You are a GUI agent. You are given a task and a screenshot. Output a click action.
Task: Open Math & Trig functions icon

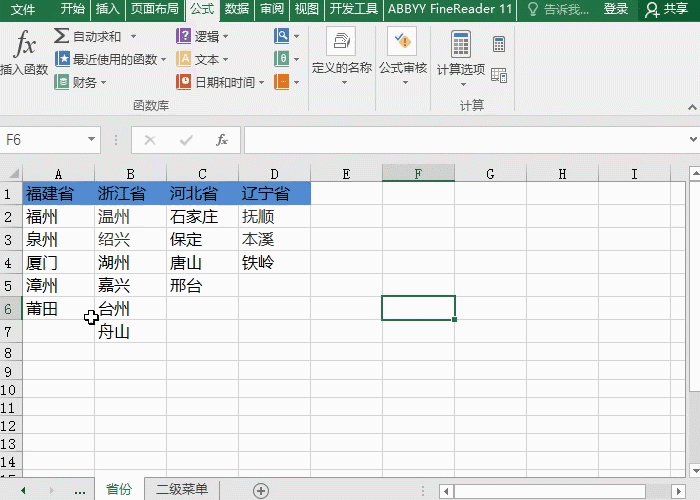pos(282,58)
